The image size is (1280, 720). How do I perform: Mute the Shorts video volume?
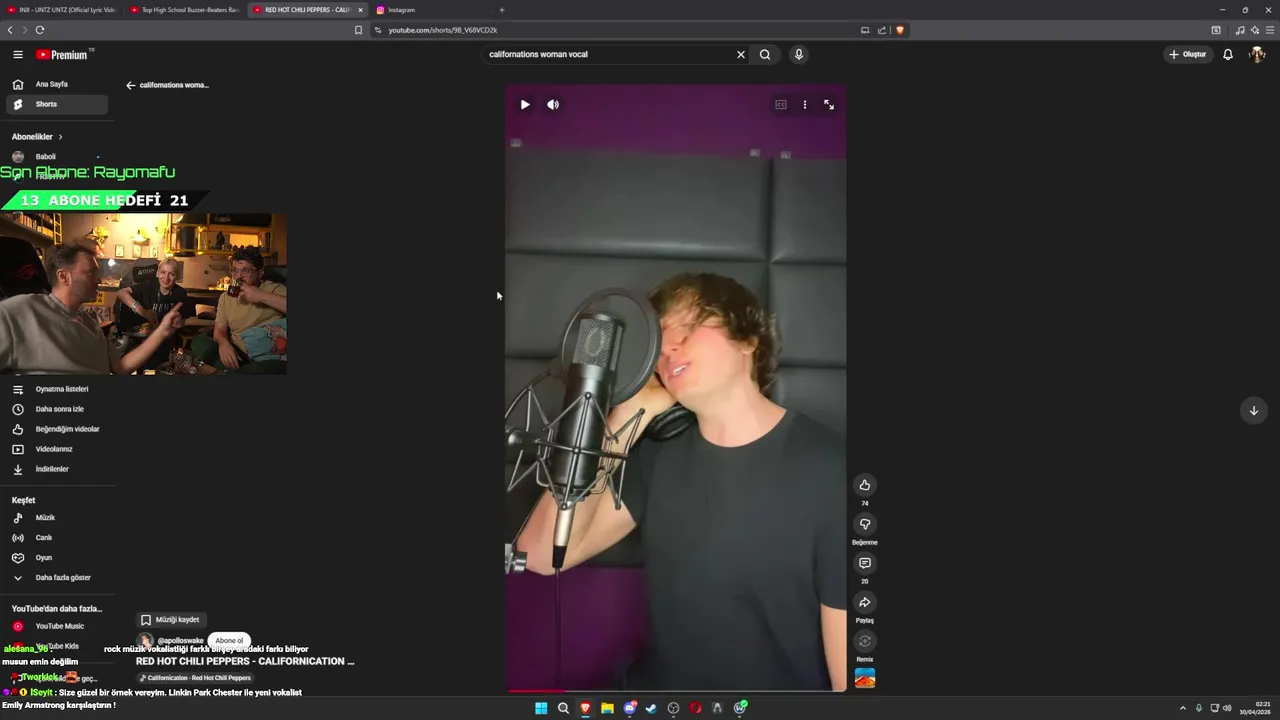pyautogui.click(x=553, y=104)
